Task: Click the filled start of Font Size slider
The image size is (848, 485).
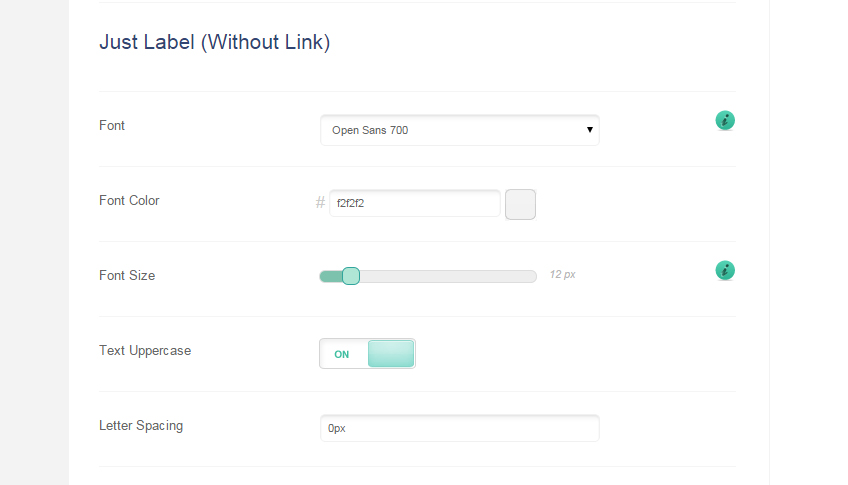Action: (x=329, y=276)
